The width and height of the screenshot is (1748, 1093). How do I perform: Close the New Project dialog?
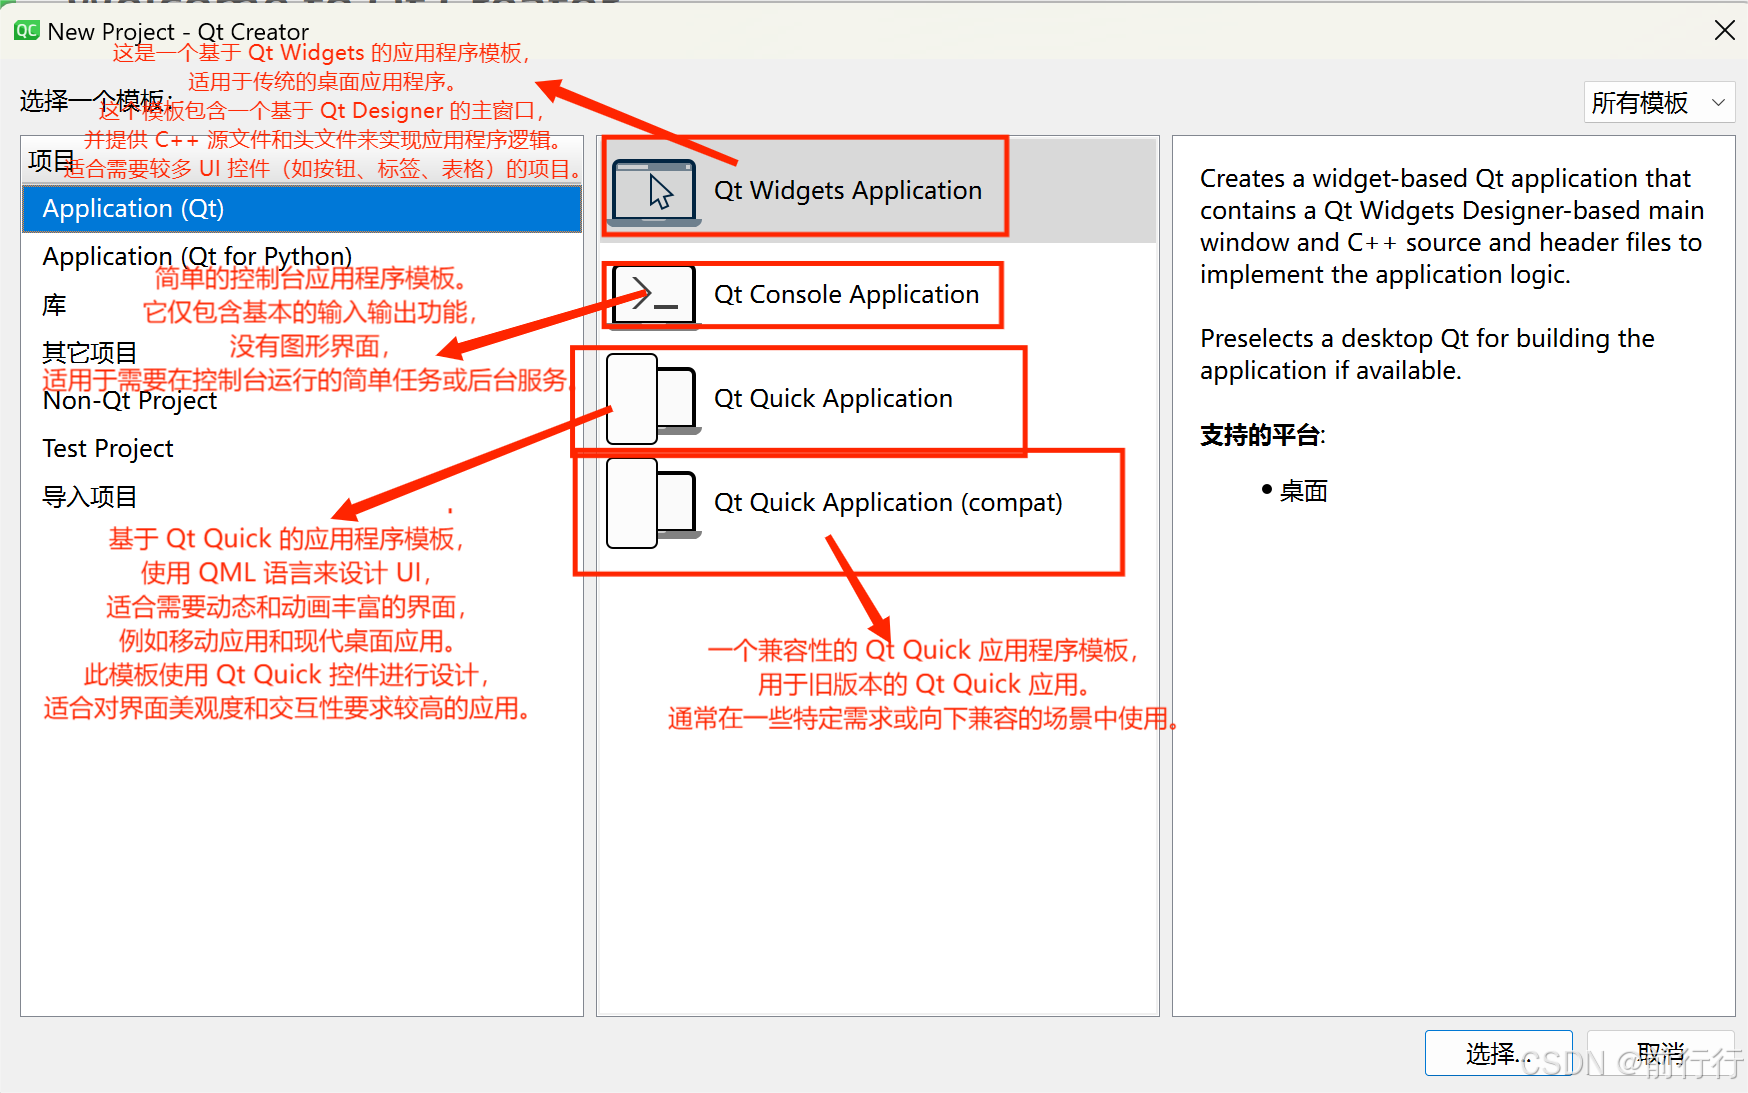coord(1724,31)
